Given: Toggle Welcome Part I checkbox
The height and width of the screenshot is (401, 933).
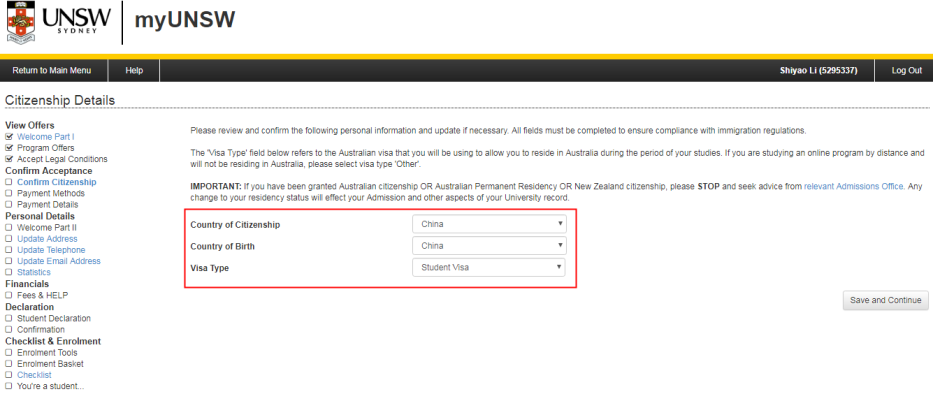Looking at the screenshot, I should (x=8, y=137).
